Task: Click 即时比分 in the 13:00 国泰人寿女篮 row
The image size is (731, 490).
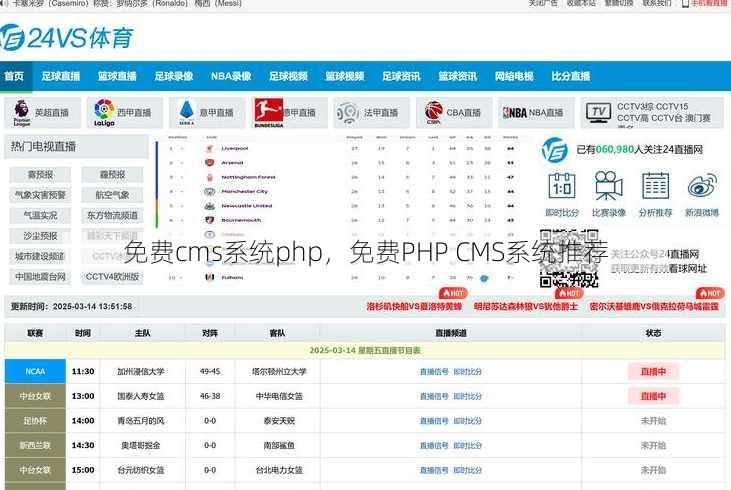Action: pos(468,396)
